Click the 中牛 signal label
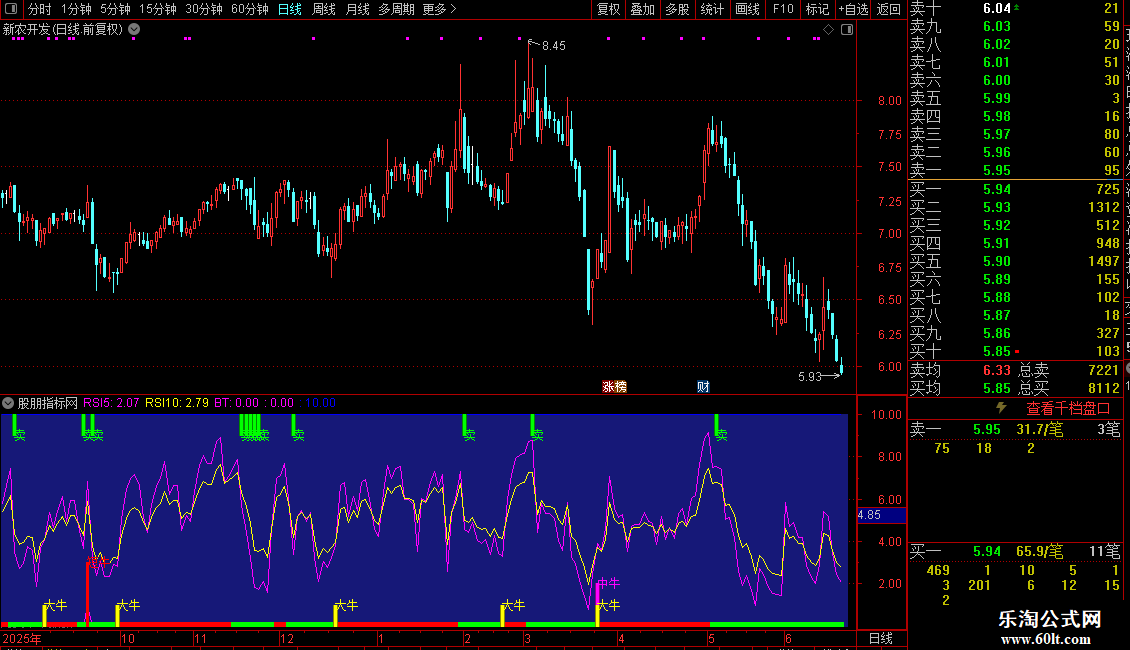 tap(608, 583)
